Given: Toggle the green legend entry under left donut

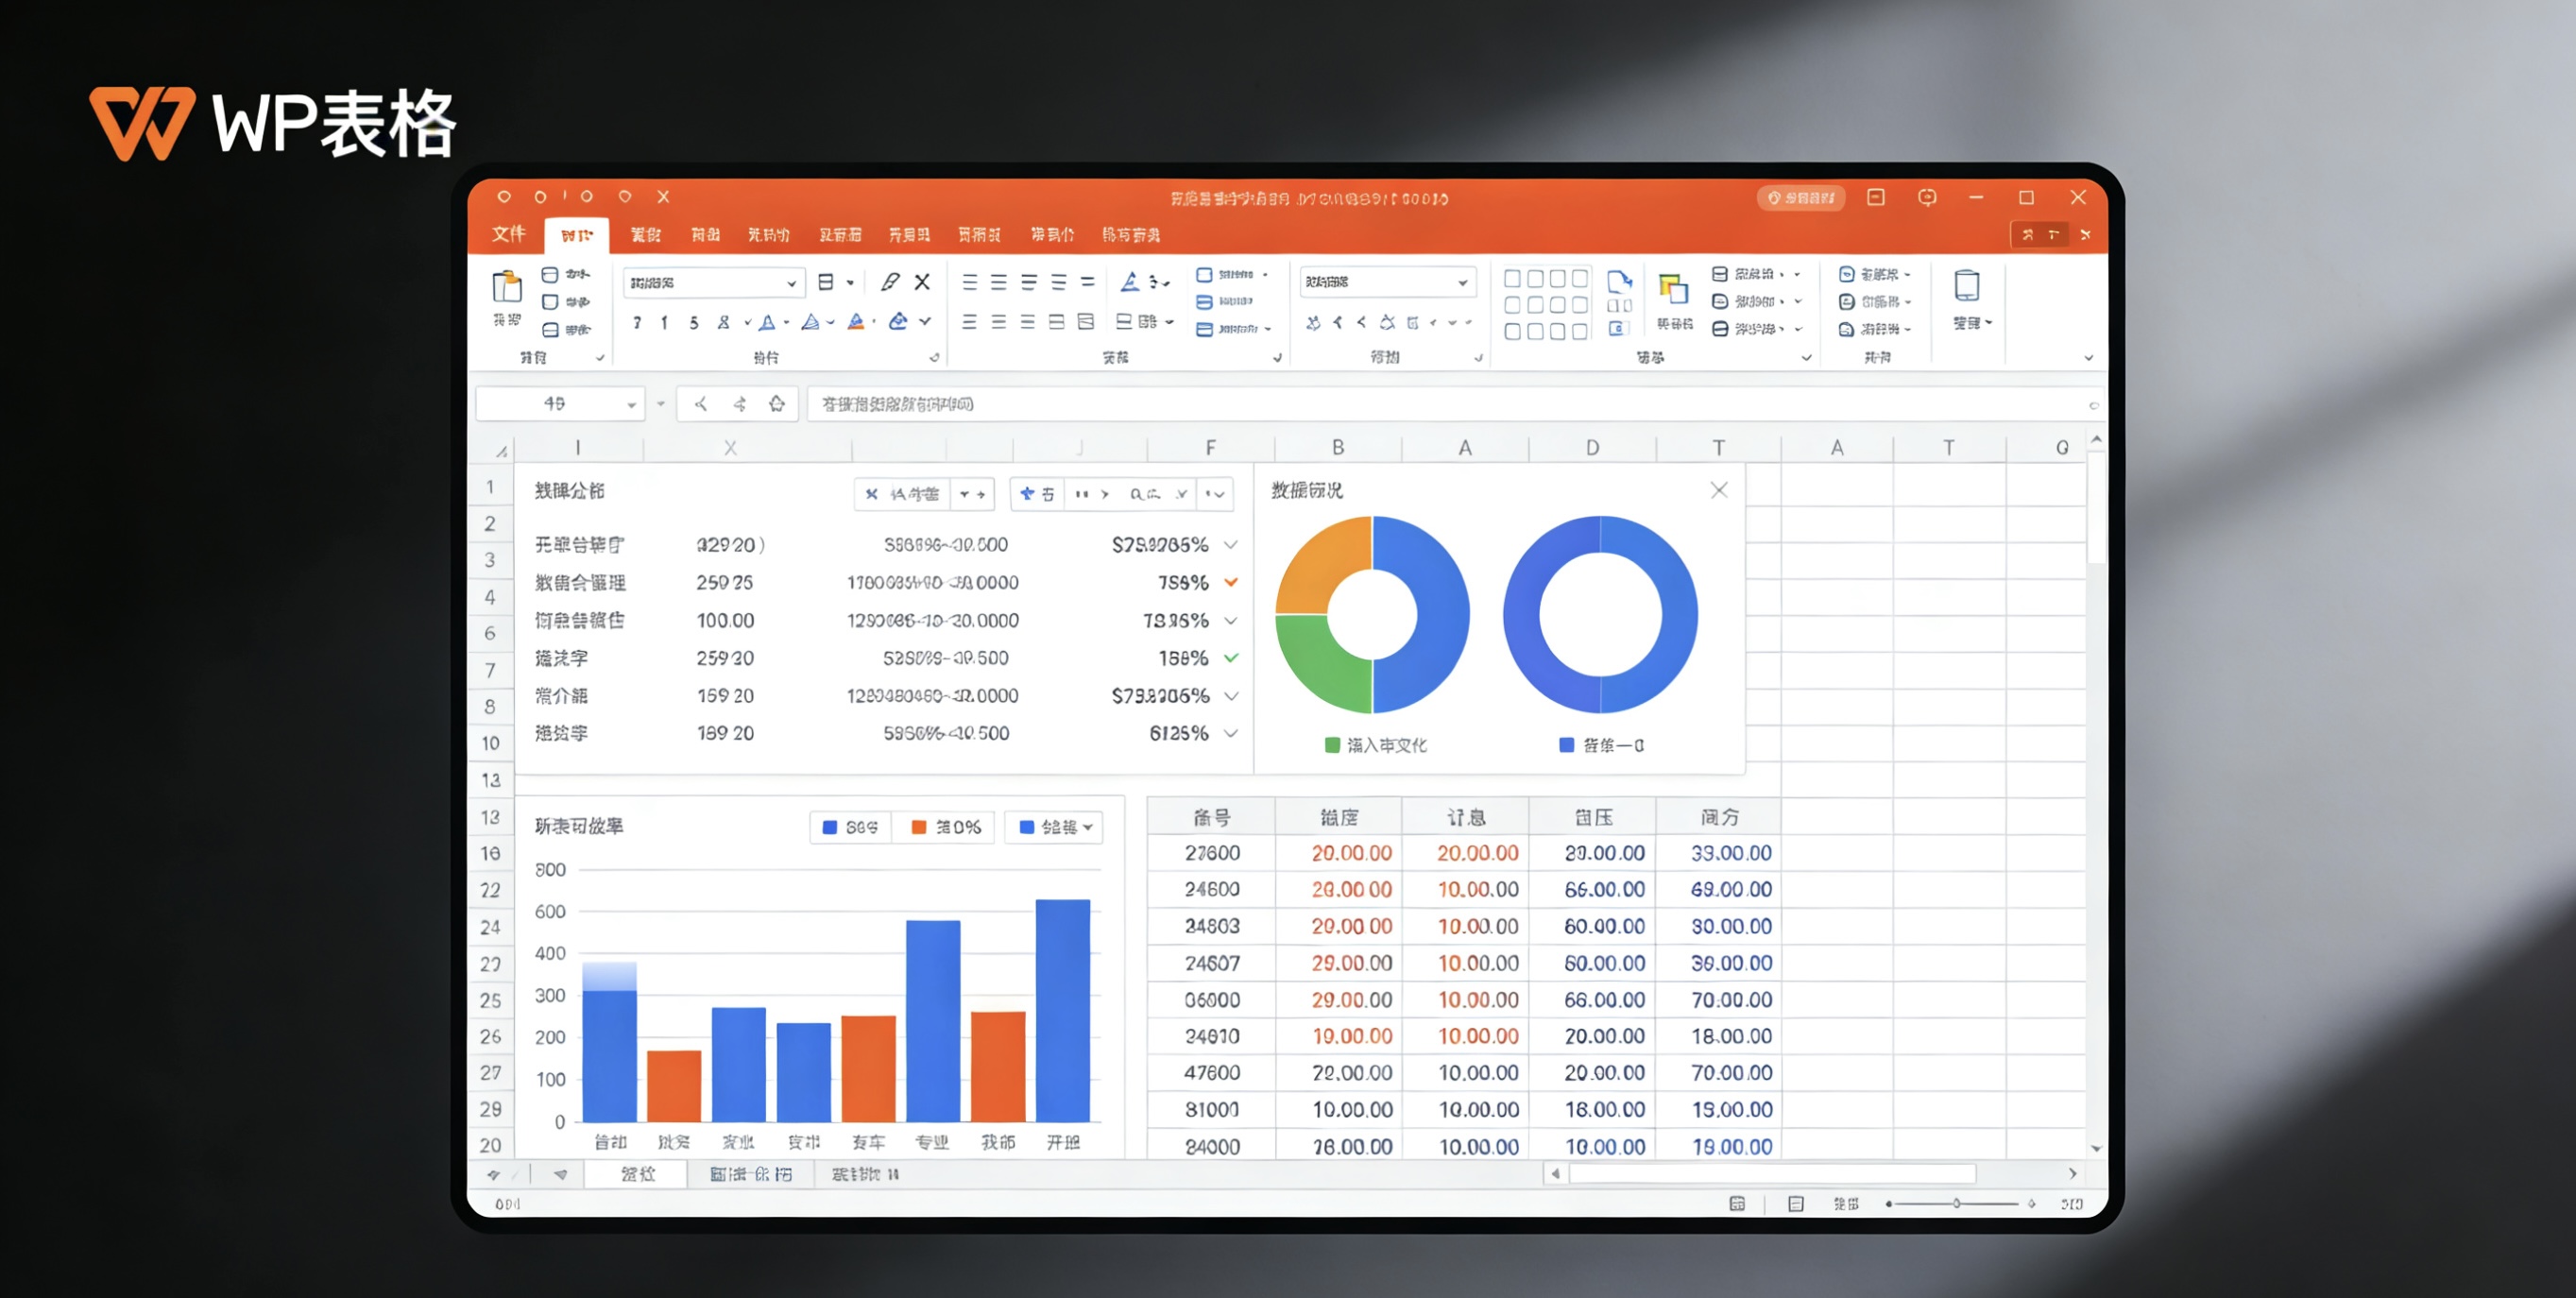Looking at the screenshot, I should [1374, 745].
